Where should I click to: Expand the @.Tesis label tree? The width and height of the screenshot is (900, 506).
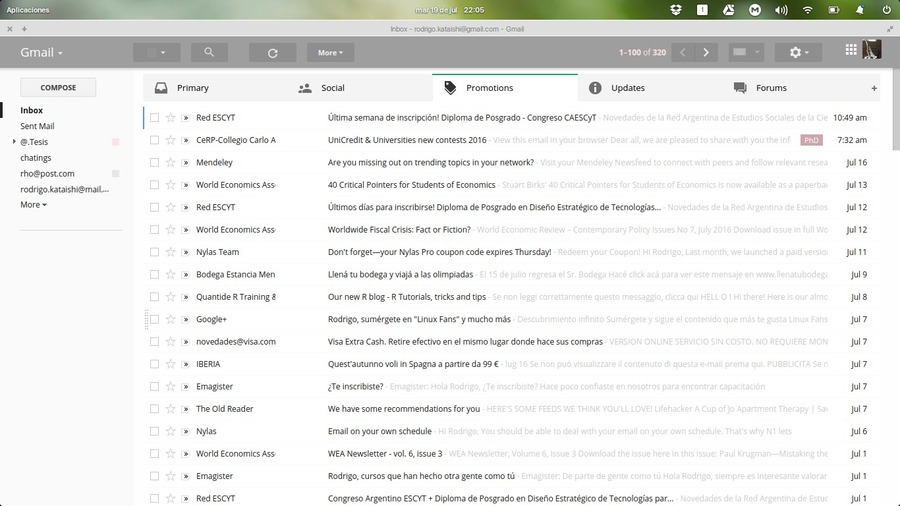pos(14,141)
